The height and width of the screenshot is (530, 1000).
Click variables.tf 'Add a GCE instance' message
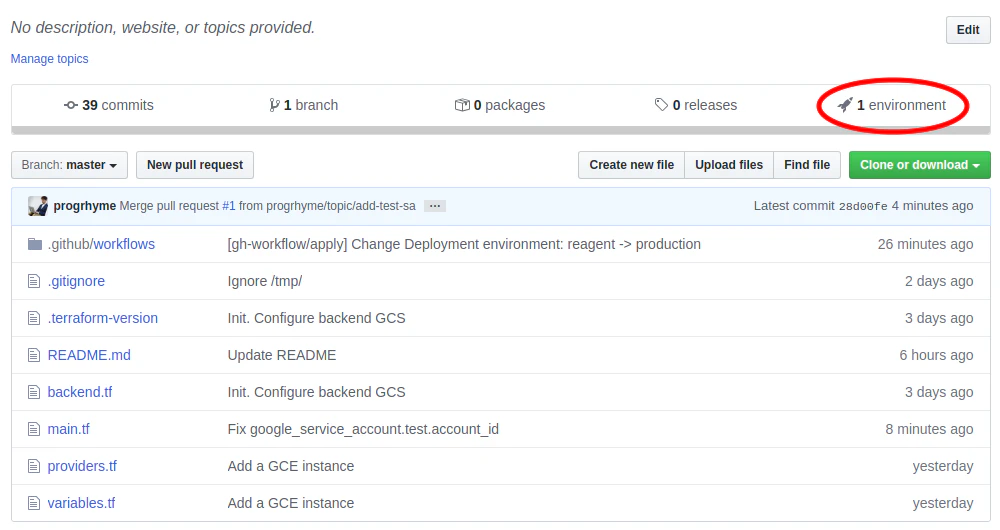pyautogui.click(x=291, y=503)
